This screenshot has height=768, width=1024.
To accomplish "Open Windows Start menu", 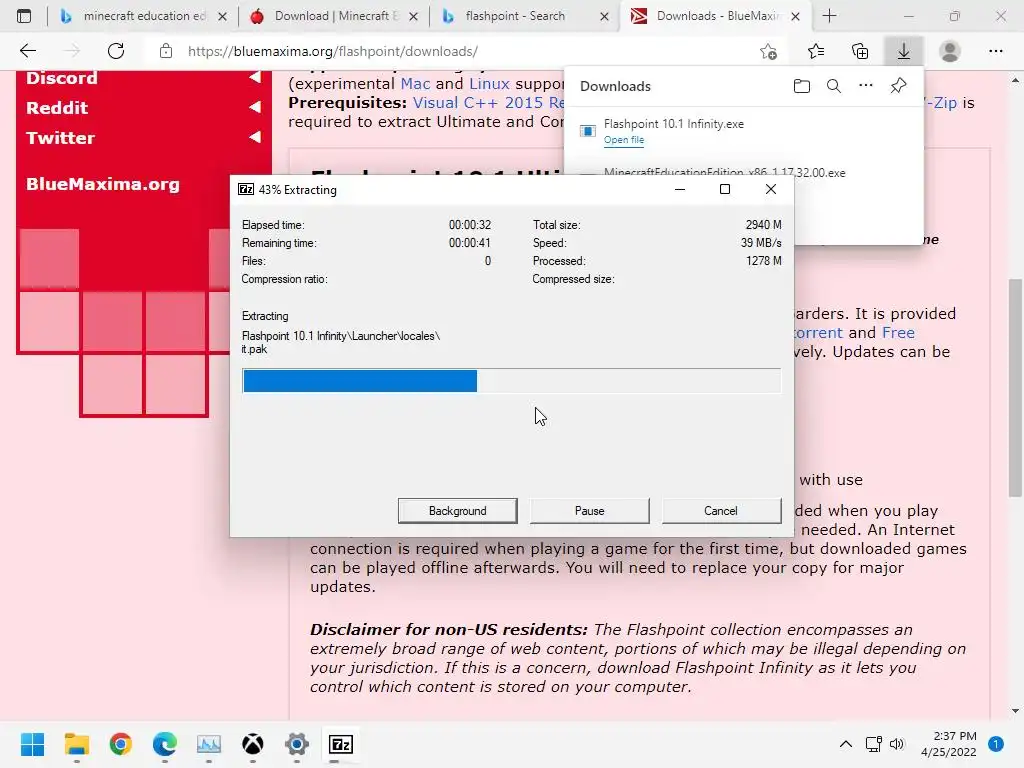I will click(x=33, y=744).
